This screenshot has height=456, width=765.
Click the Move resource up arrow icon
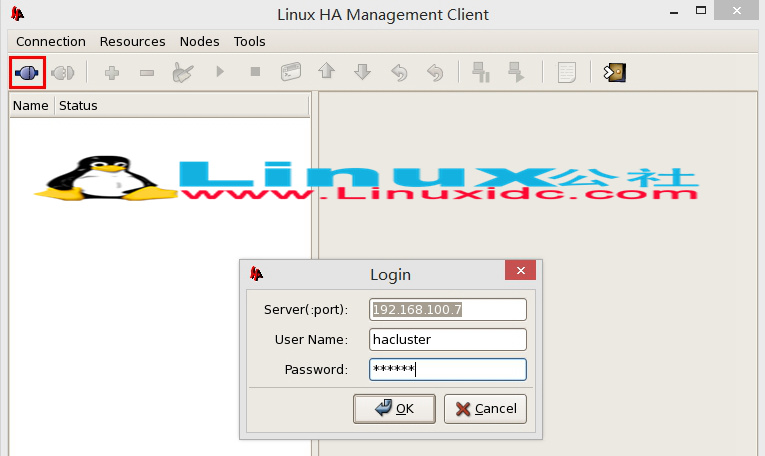tap(326, 72)
